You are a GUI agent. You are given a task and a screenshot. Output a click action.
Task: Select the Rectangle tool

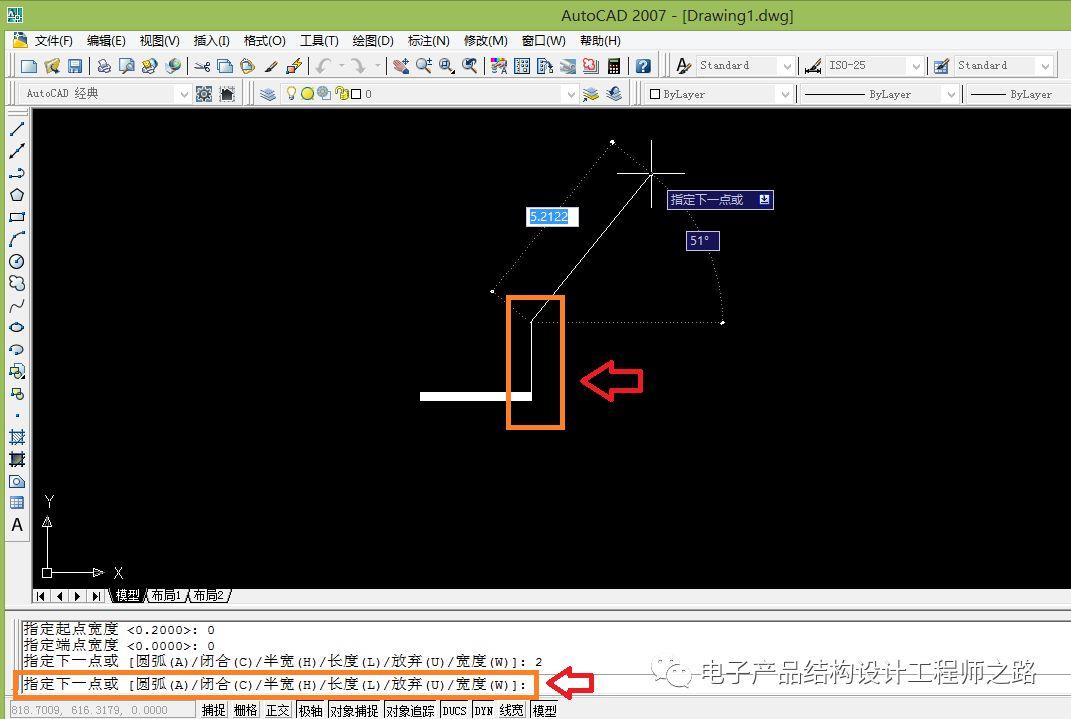17,217
